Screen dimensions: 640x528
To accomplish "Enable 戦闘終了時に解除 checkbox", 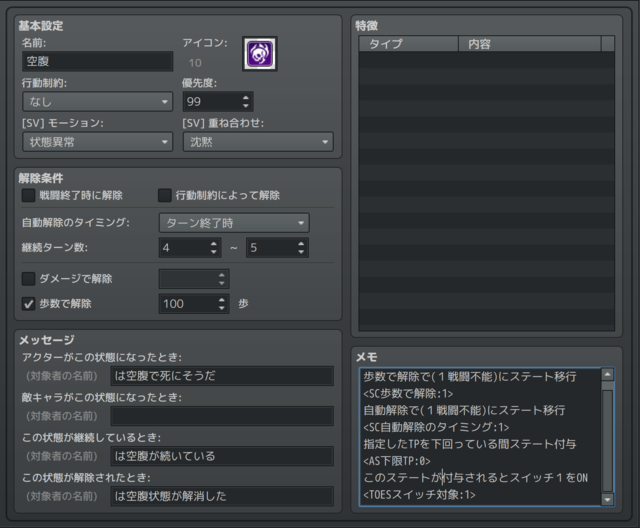I will tap(28, 195).
